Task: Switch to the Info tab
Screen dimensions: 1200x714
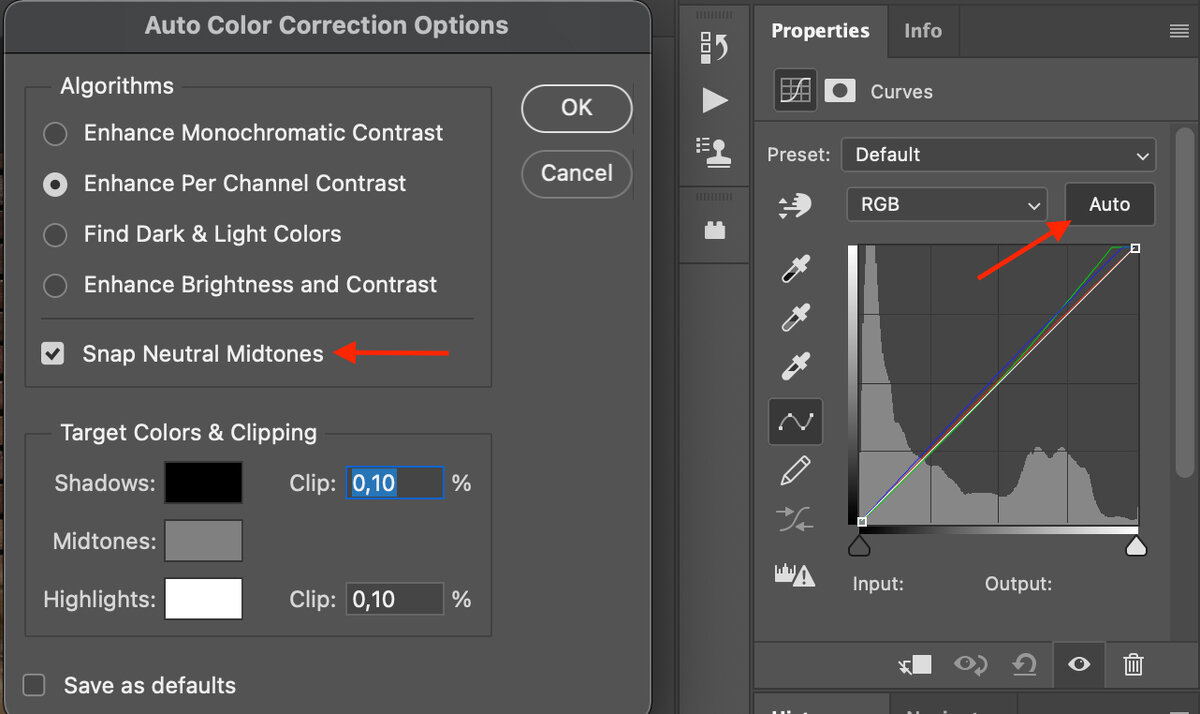Action: pyautogui.click(x=922, y=30)
